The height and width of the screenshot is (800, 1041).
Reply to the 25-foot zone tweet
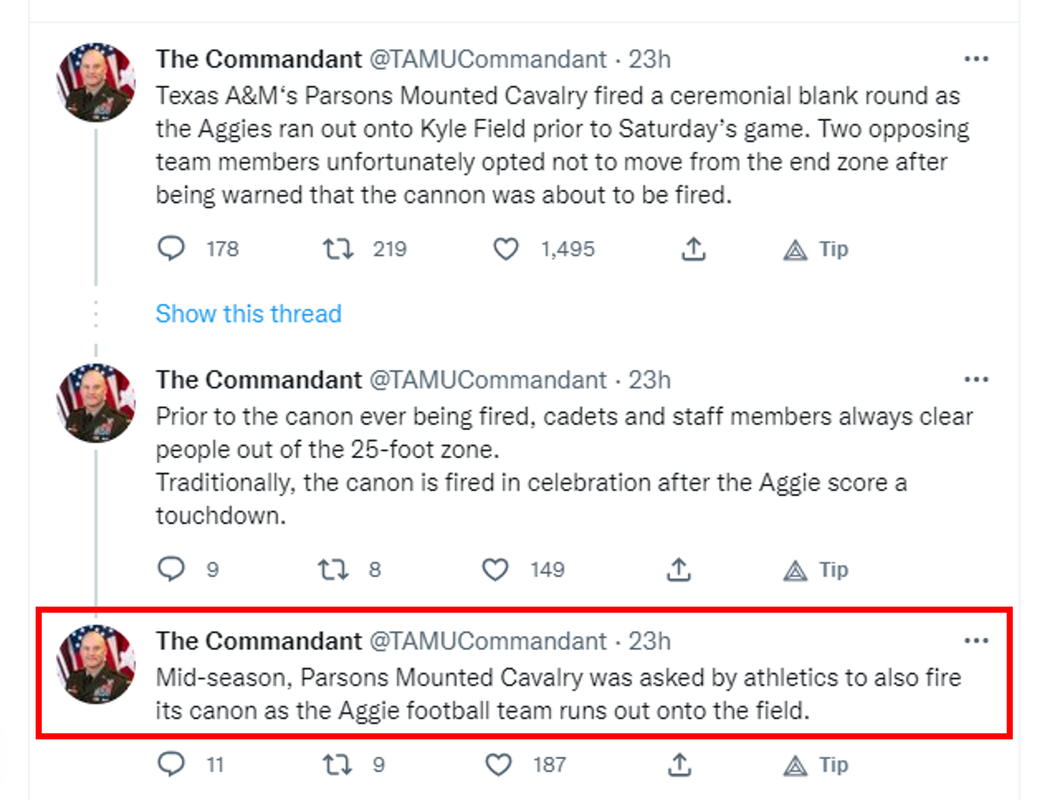point(172,570)
